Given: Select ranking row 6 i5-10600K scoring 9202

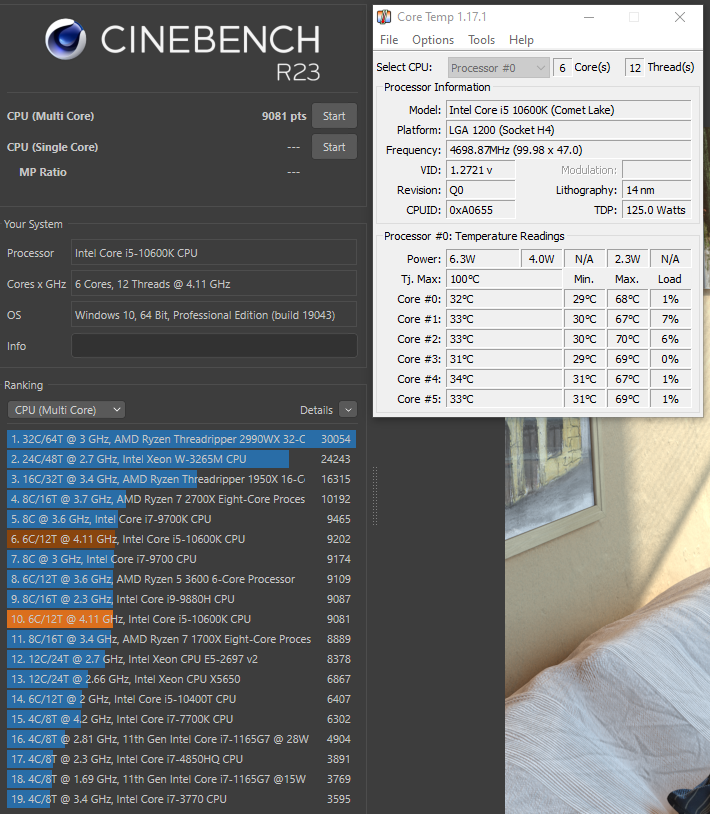Looking at the screenshot, I should (182, 539).
